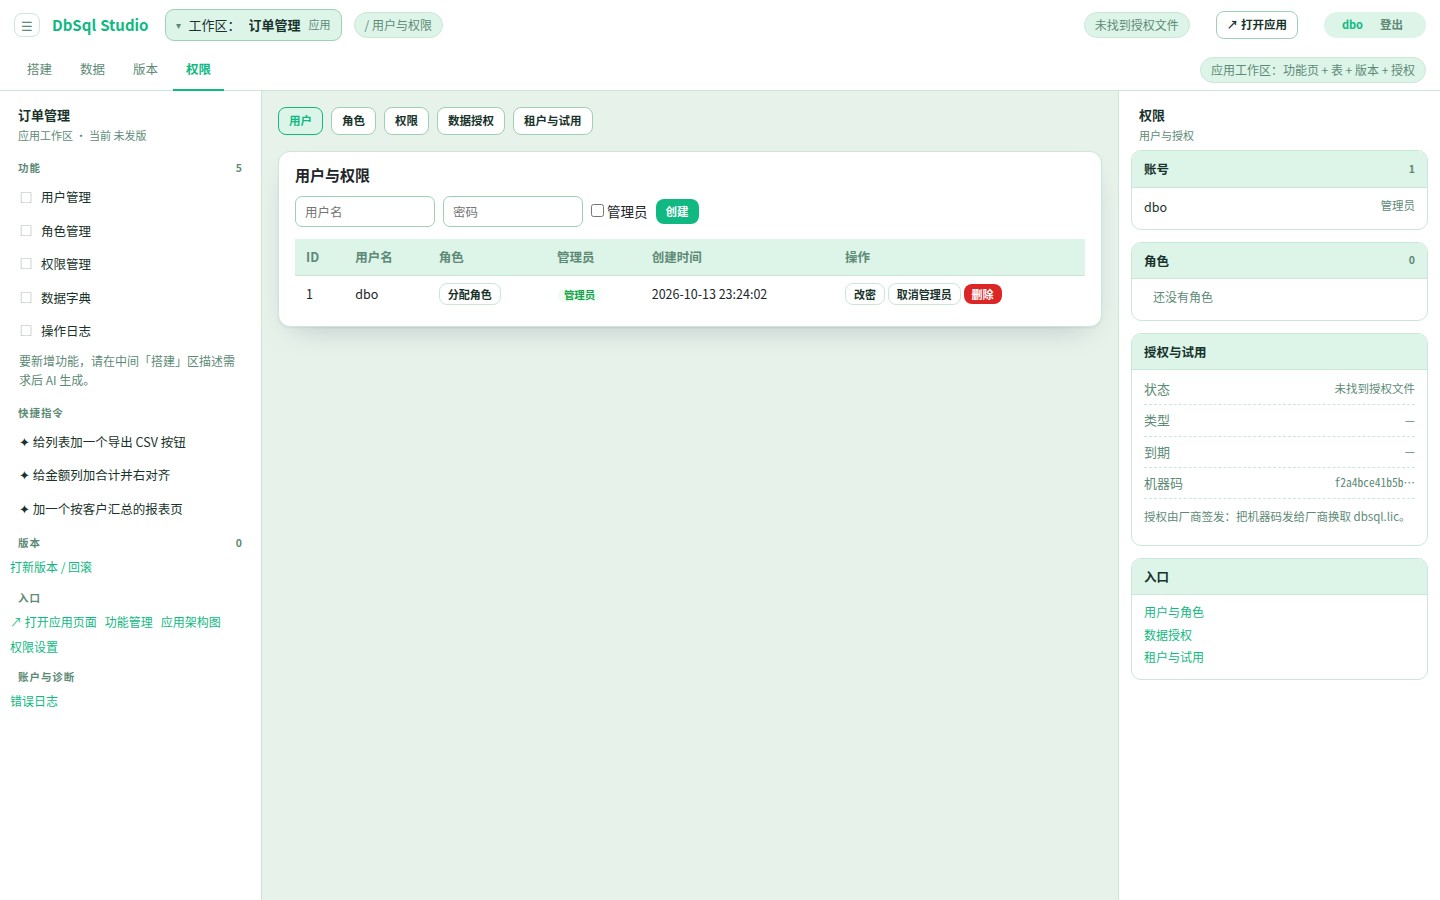
Task: Click quick command 给列表加一个导出 CSV 按钮
Action: pyautogui.click(x=103, y=442)
